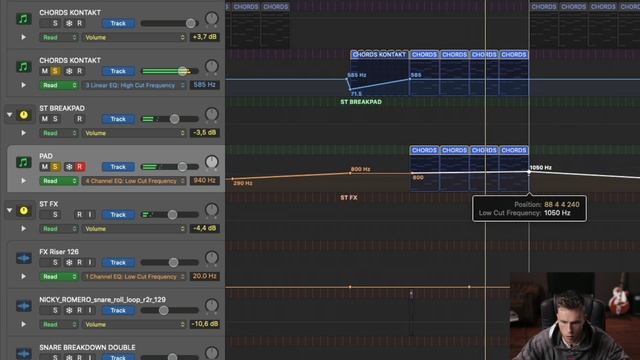640x360 pixels.
Task: Disable record on the PAD track's red R button
Action: (x=80, y=167)
